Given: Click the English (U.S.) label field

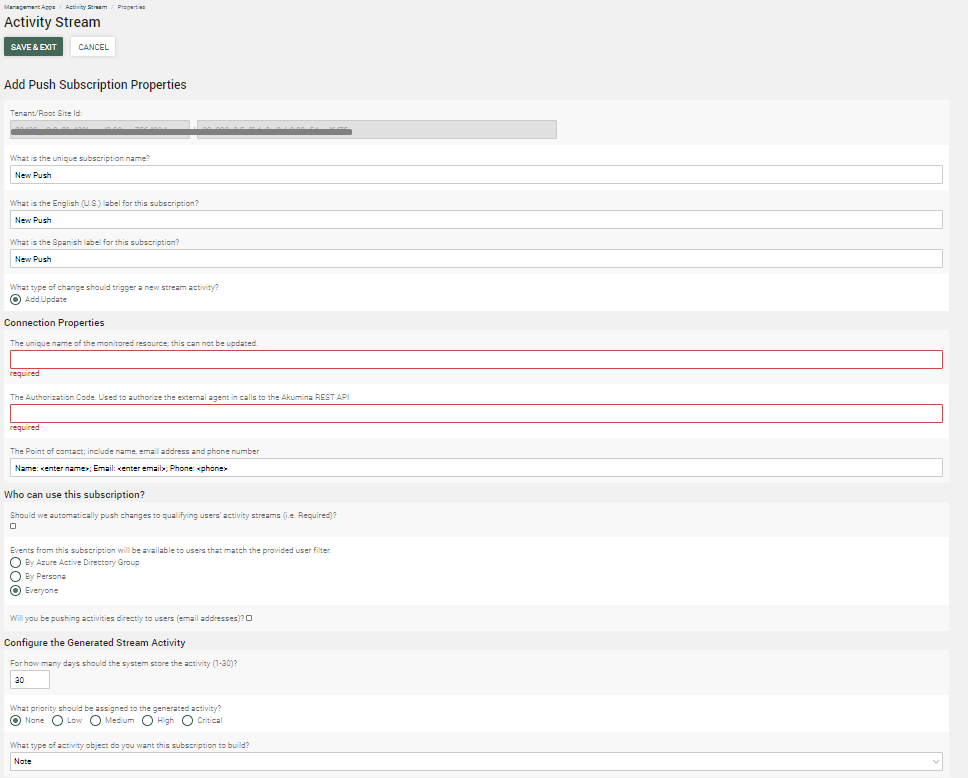Looking at the screenshot, I should coord(476,220).
